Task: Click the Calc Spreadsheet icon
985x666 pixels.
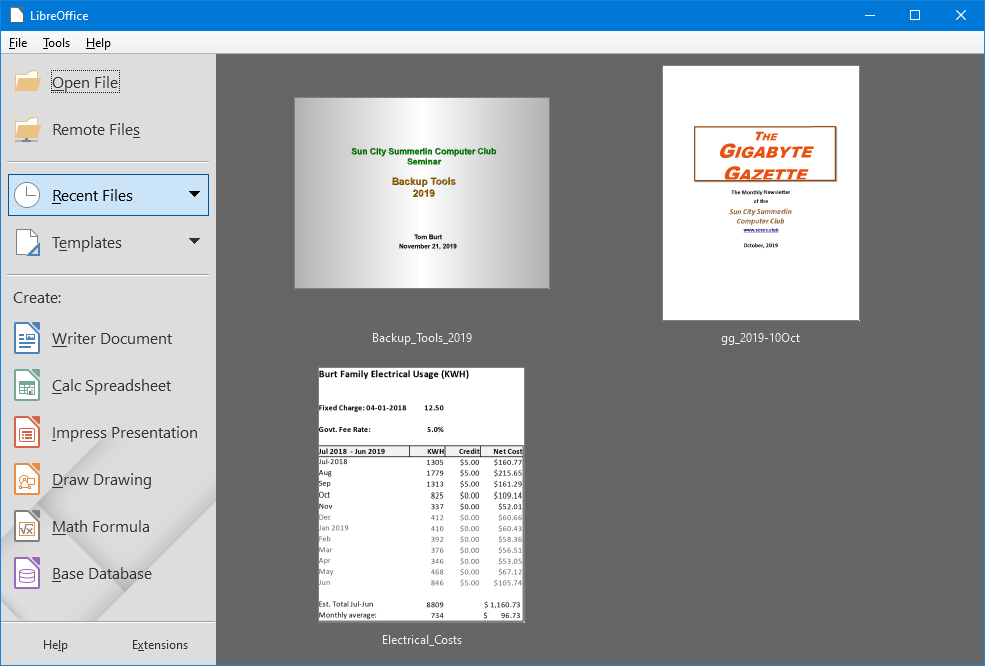Action: click(27, 385)
